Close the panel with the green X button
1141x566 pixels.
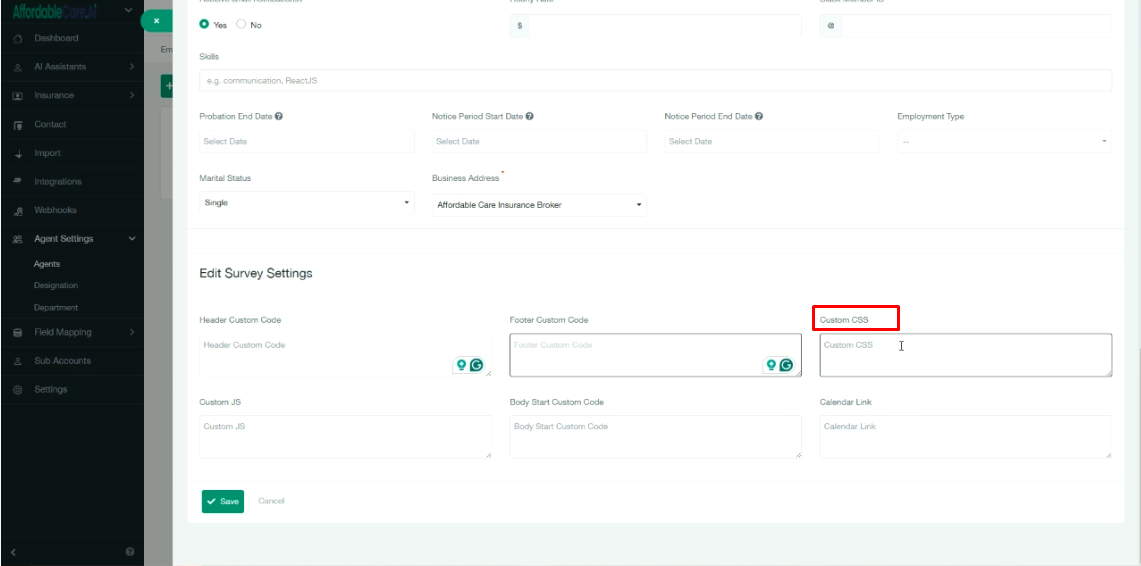pos(156,20)
